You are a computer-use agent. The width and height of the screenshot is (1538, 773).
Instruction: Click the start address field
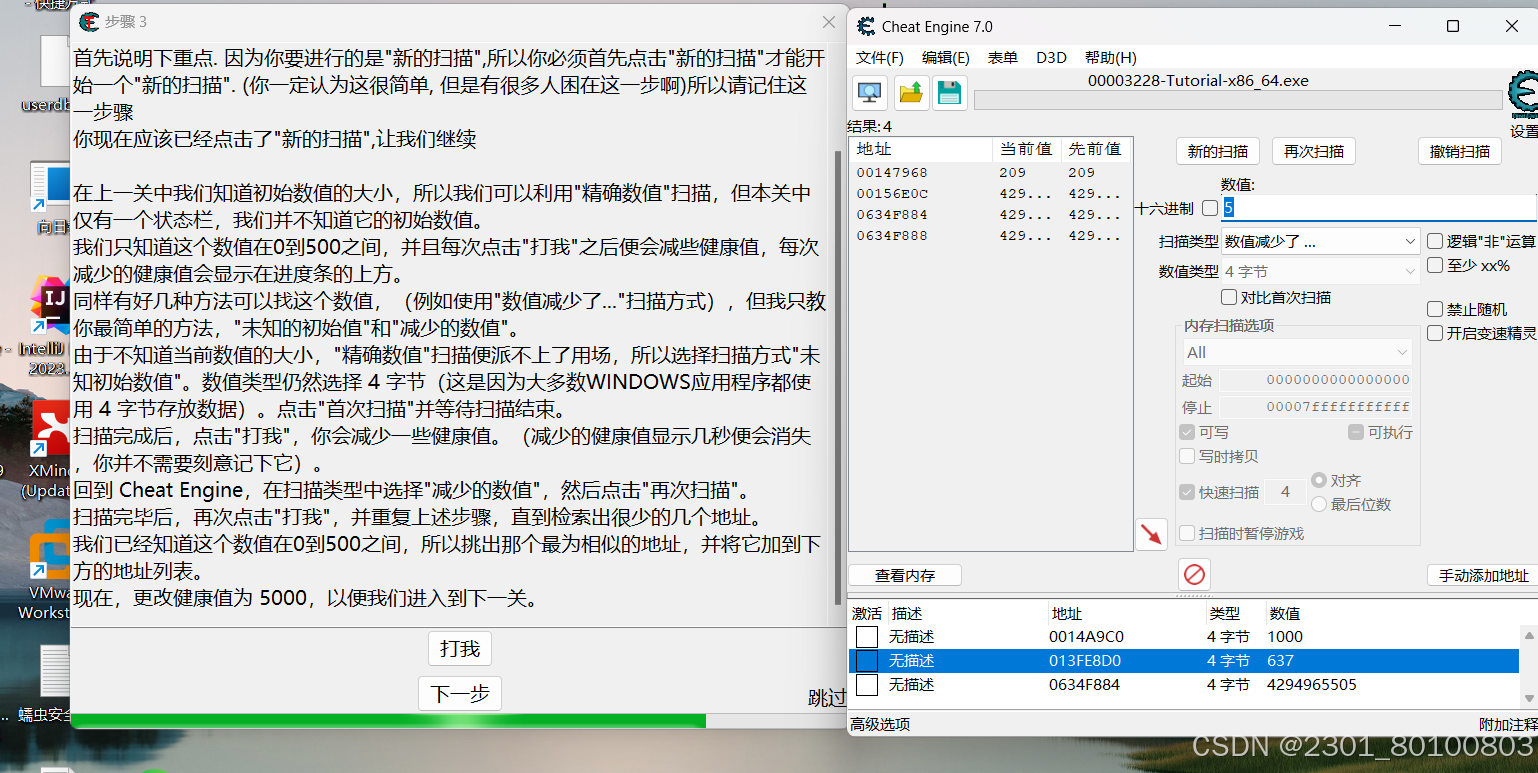1317,380
